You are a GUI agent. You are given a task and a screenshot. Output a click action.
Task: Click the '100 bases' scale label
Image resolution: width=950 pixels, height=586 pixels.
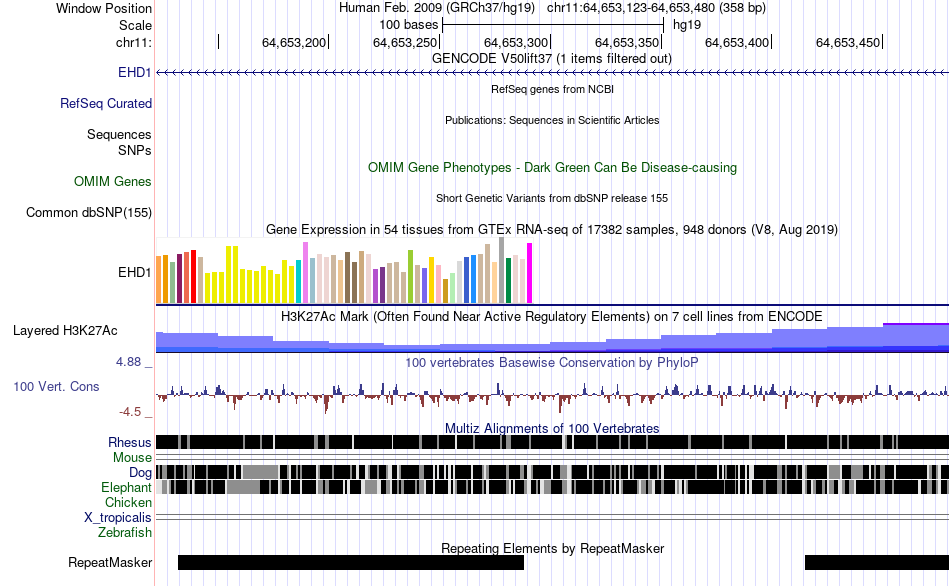click(408, 25)
